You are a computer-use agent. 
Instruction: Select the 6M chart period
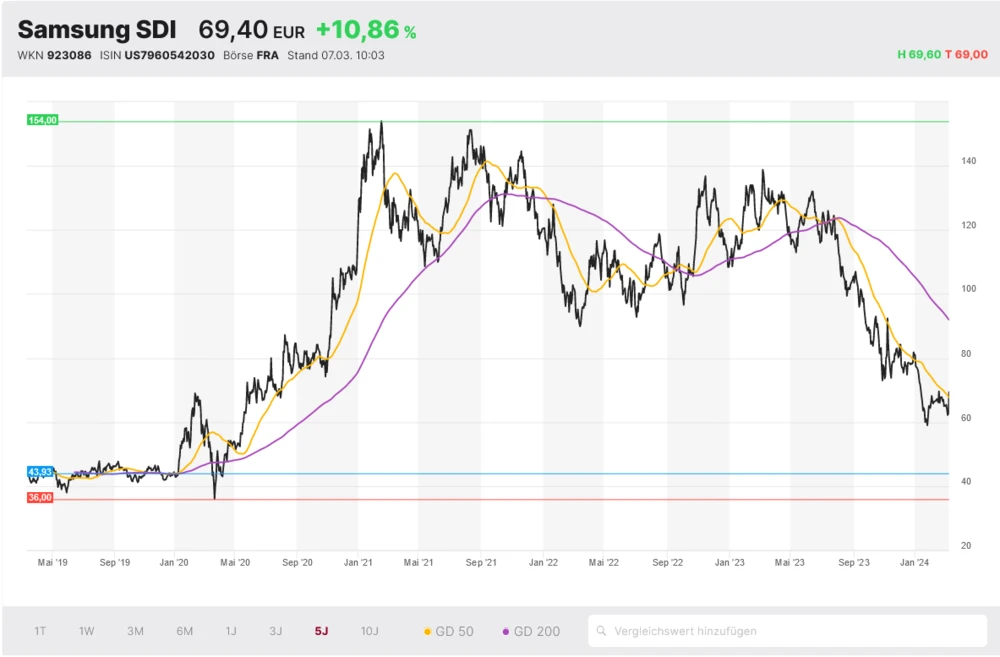(x=184, y=631)
